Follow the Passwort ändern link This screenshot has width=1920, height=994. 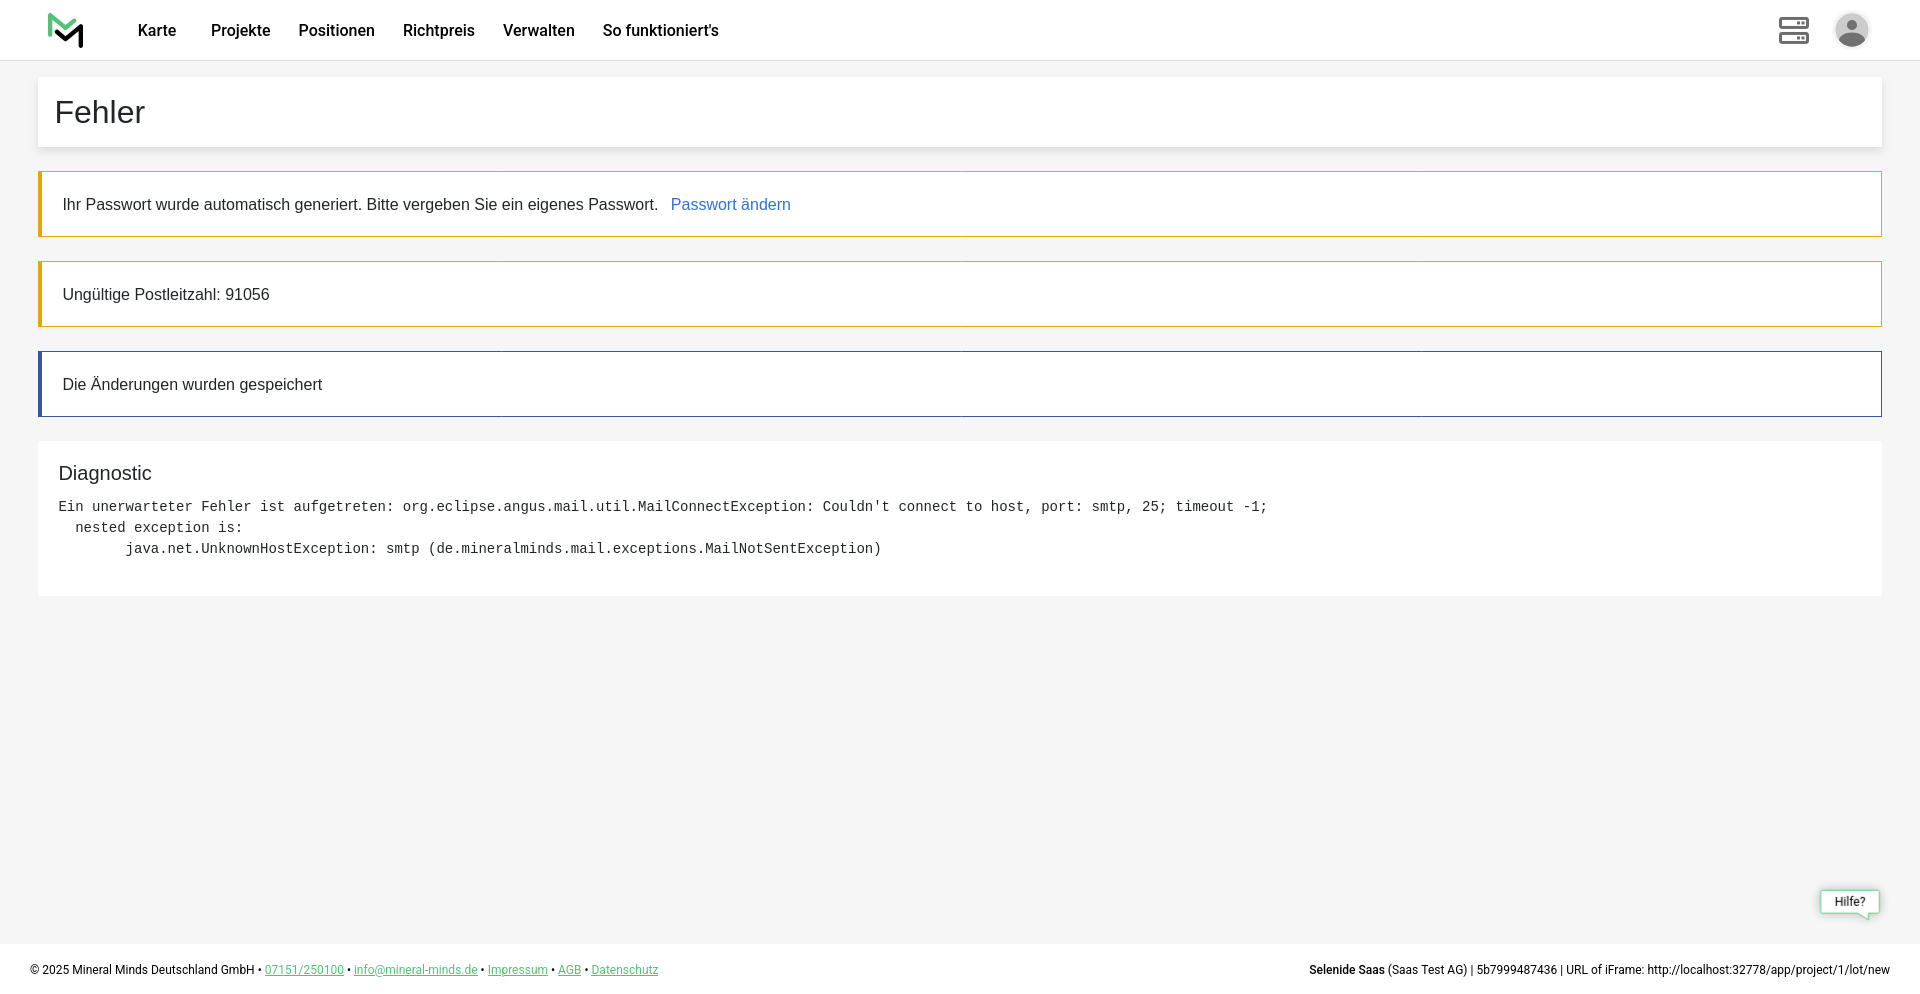(730, 205)
